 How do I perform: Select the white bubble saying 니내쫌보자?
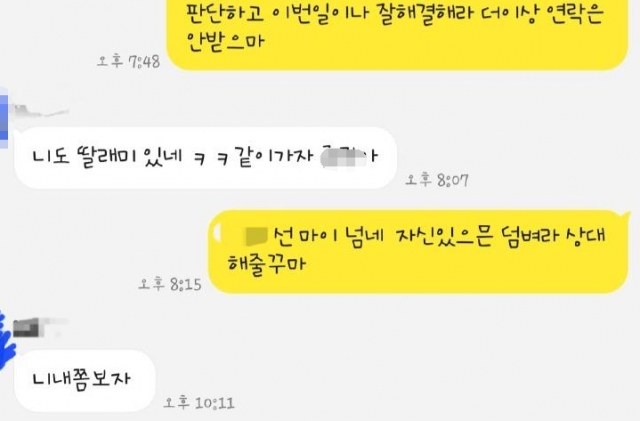85,380
